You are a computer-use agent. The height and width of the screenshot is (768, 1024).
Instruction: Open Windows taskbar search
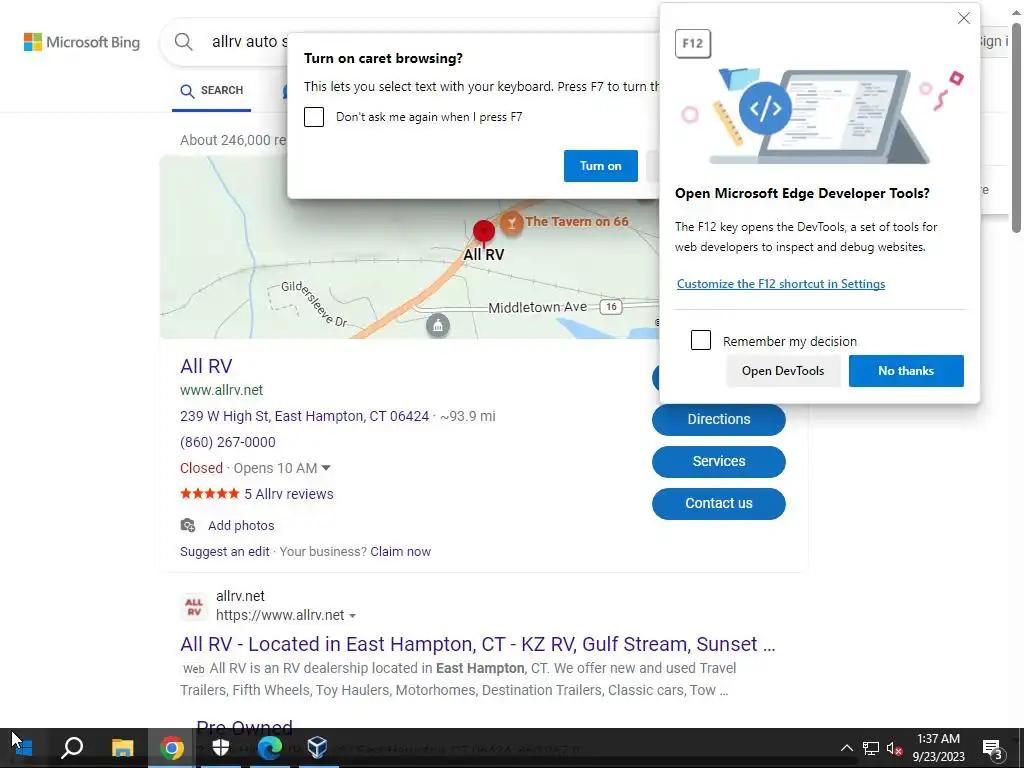(x=72, y=747)
